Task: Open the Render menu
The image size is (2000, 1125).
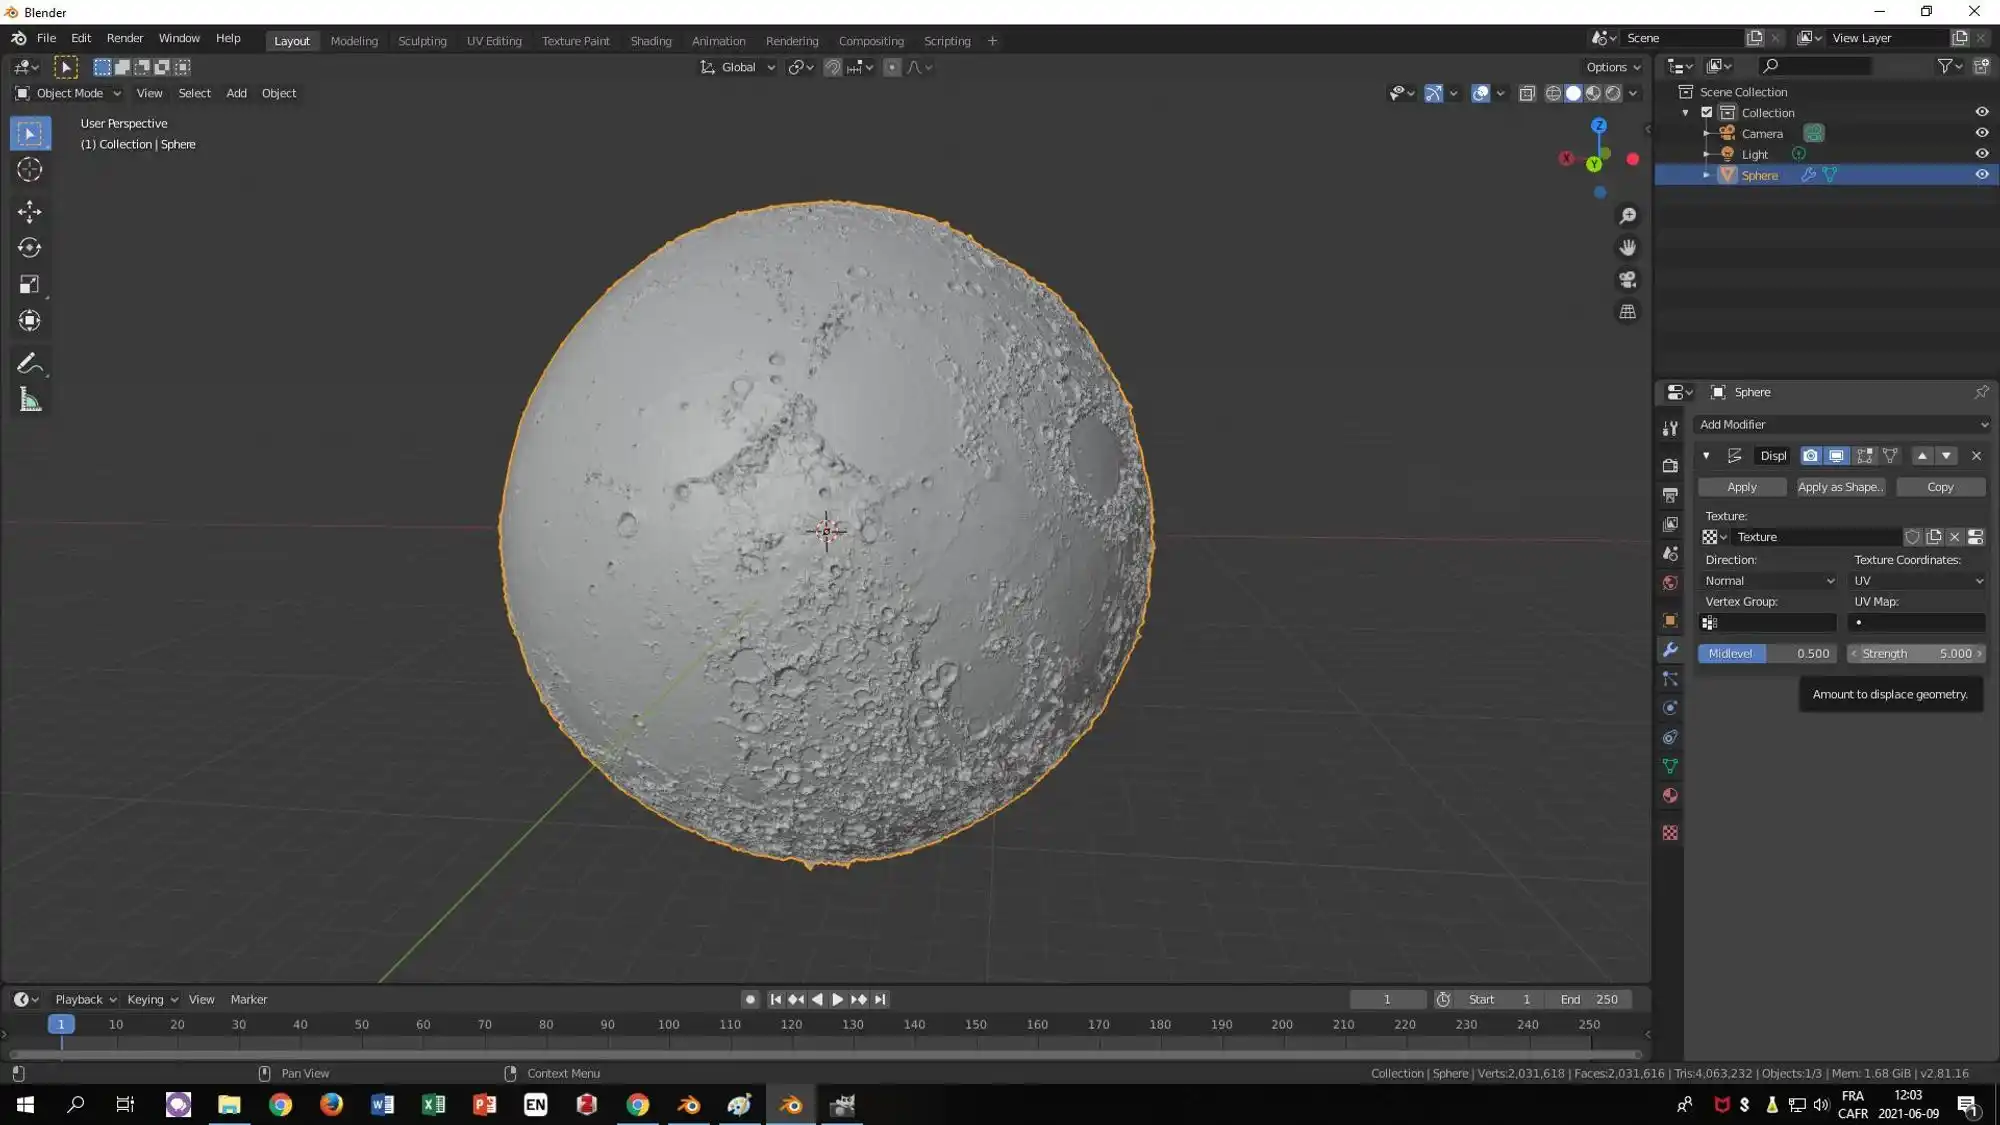Action: click(x=125, y=38)
